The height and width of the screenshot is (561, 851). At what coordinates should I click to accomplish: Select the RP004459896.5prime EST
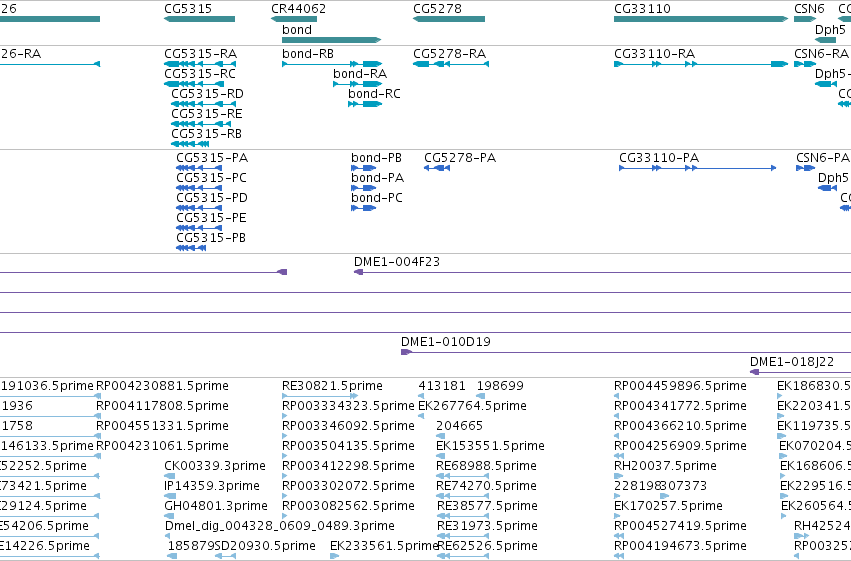click(x=680, y=386)
